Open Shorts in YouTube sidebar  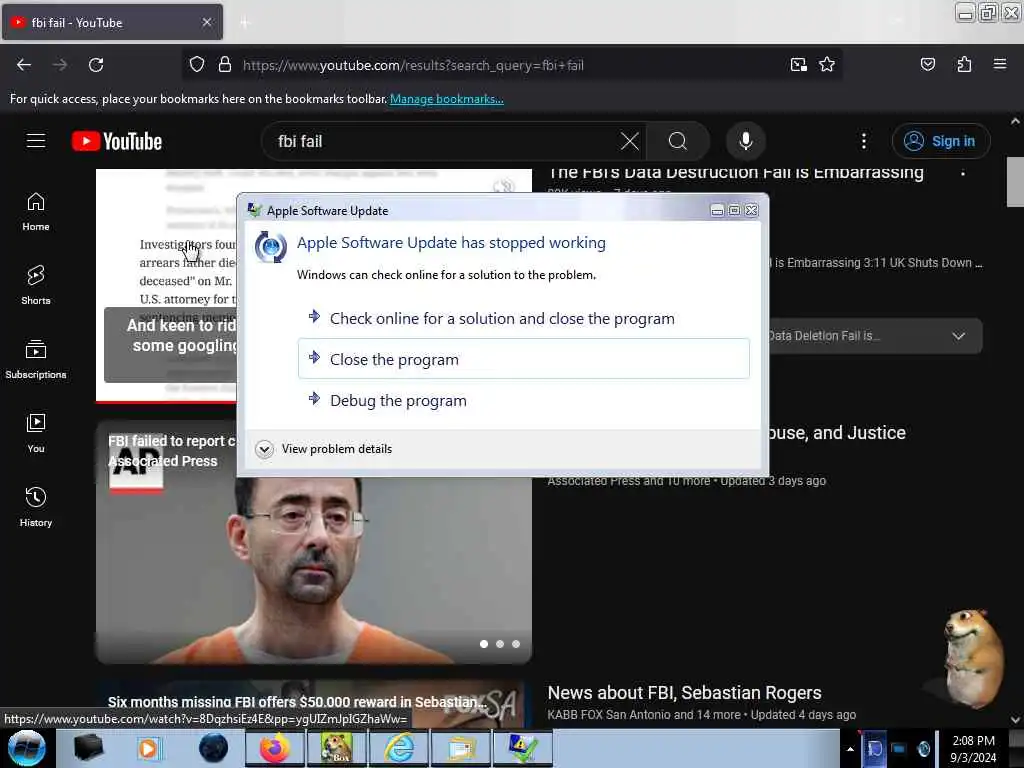36,285
